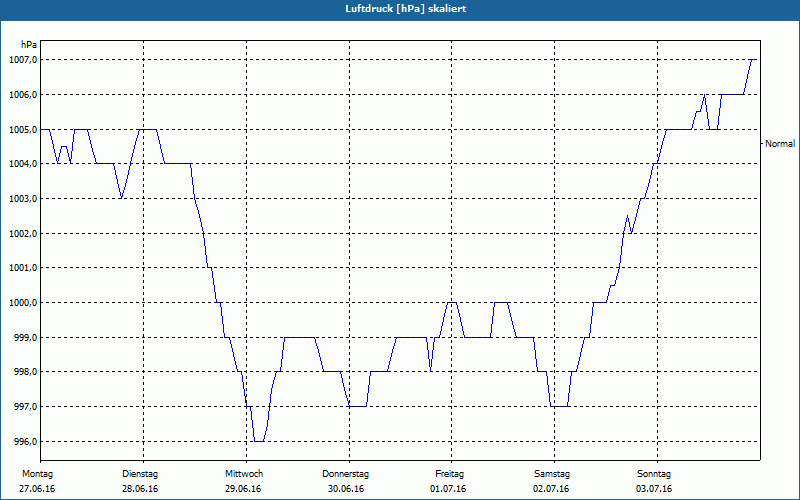Click the Sonntag day label
This screenshot has height=500, width=800.
pos(654,474)
